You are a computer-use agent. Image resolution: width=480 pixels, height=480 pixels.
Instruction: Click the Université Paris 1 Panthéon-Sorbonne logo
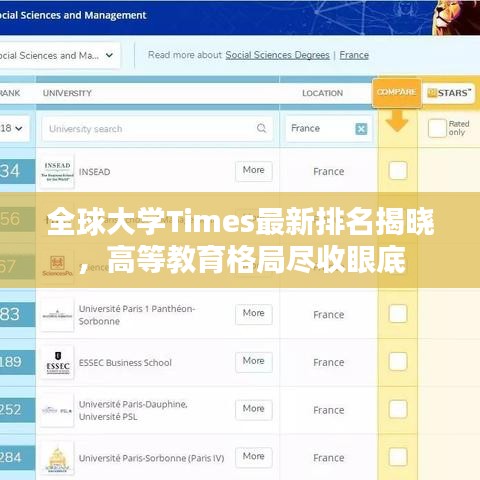[x=57, y=314]
